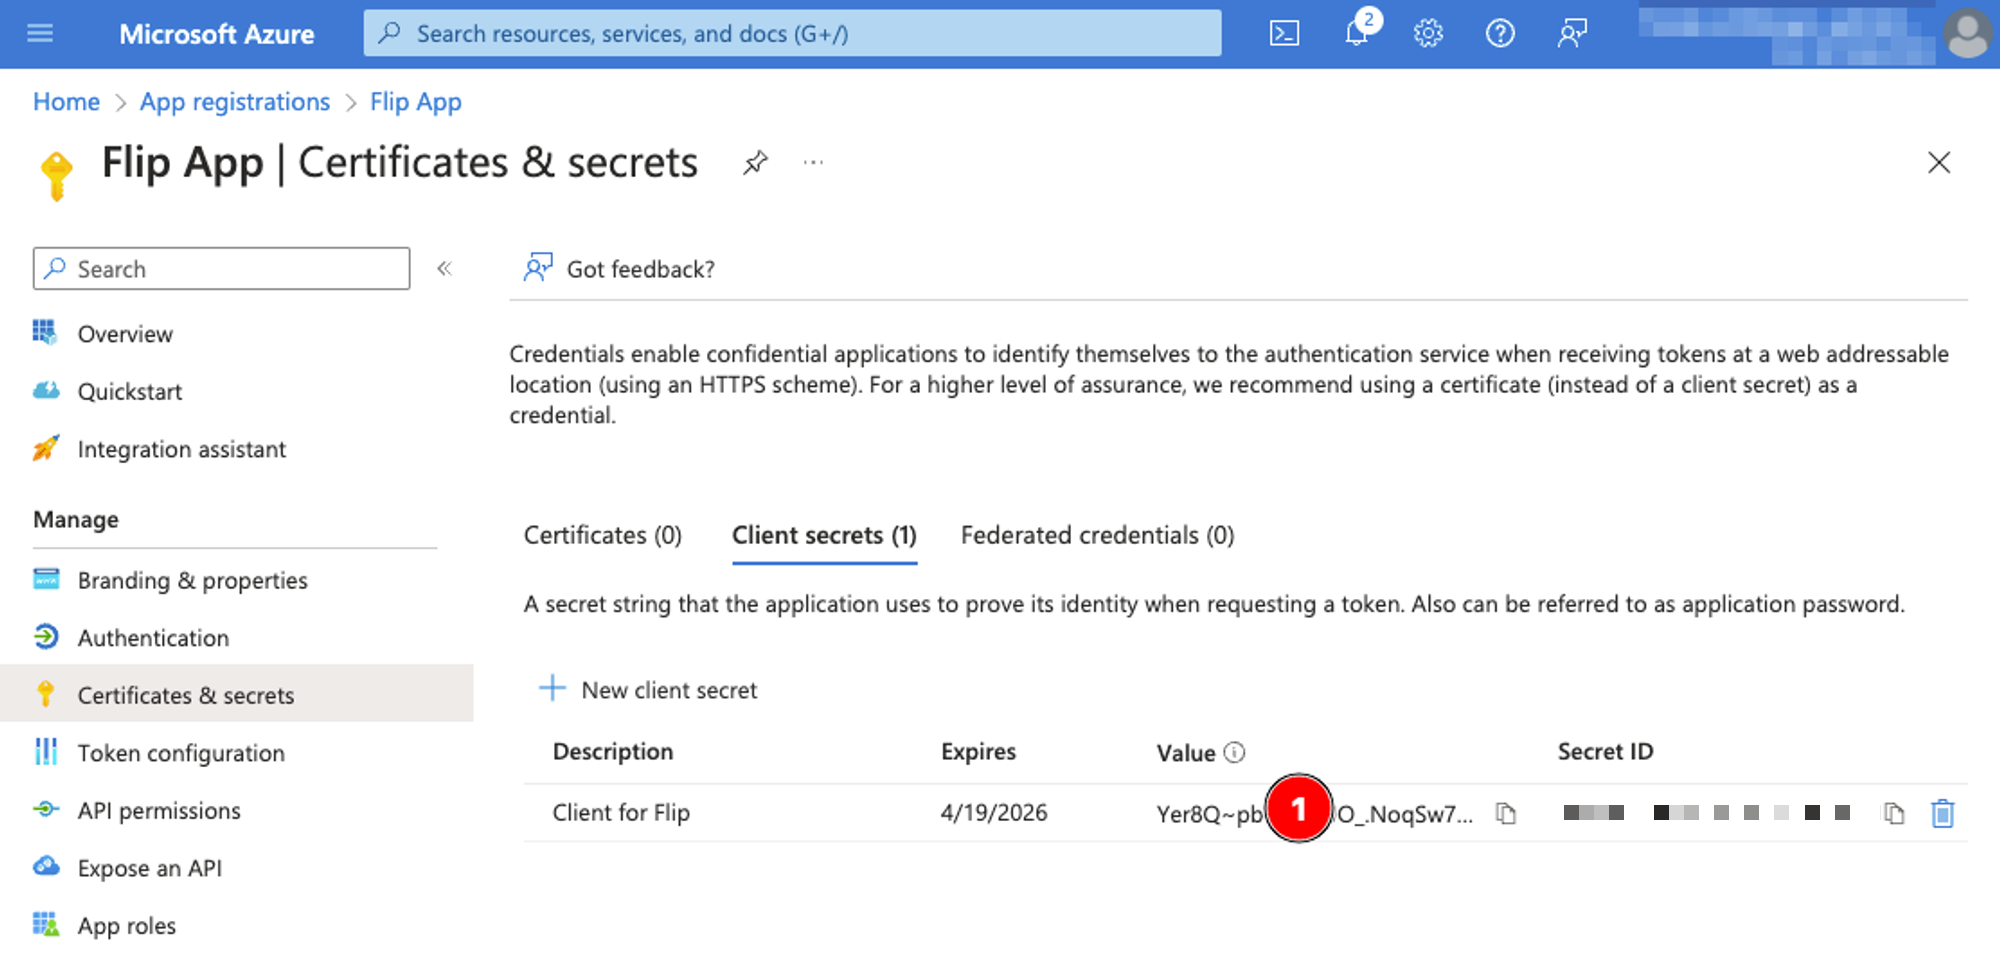The width and height of the screenshot is (2000, 957).
Task: Go to Flip App breadcrumb
Action: click(416, 102)
